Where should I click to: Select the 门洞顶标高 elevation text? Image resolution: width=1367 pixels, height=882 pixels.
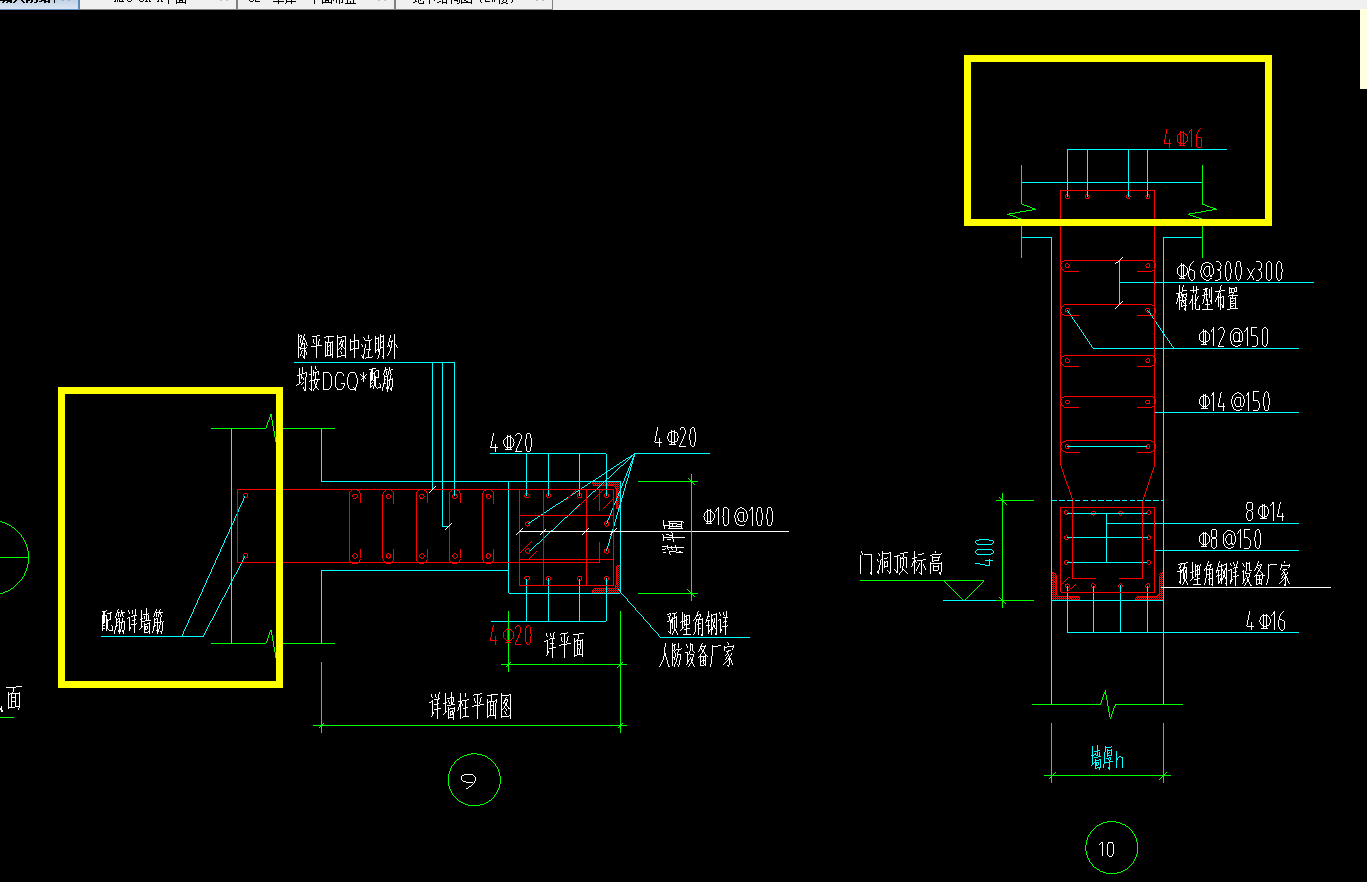[901, 564]
